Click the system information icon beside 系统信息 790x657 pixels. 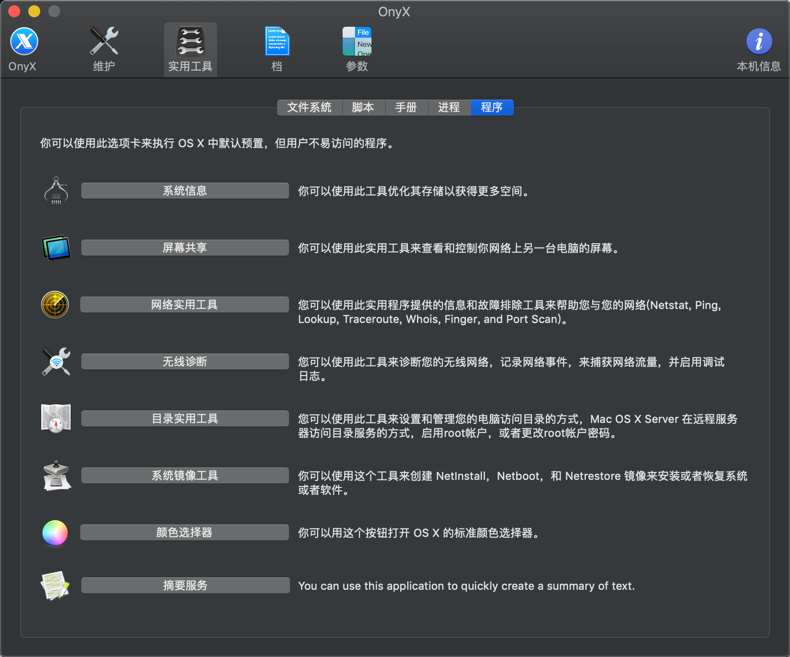click(x=56, y=190)
